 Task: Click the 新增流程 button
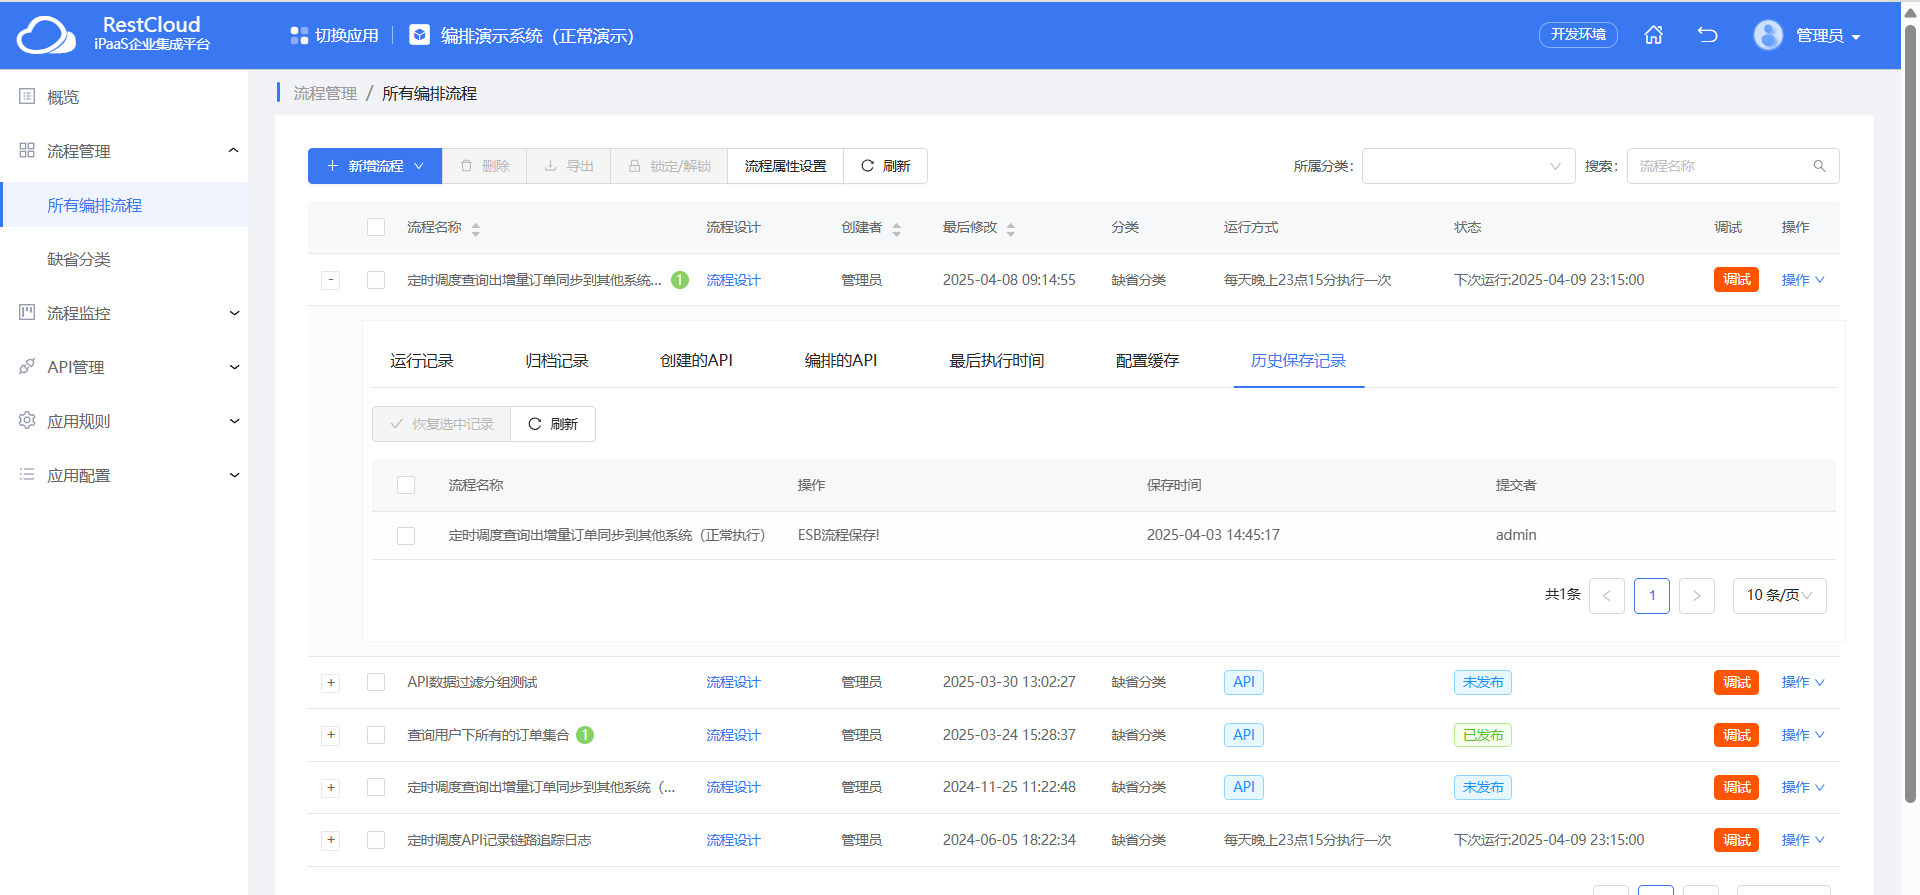coord(375,166)
